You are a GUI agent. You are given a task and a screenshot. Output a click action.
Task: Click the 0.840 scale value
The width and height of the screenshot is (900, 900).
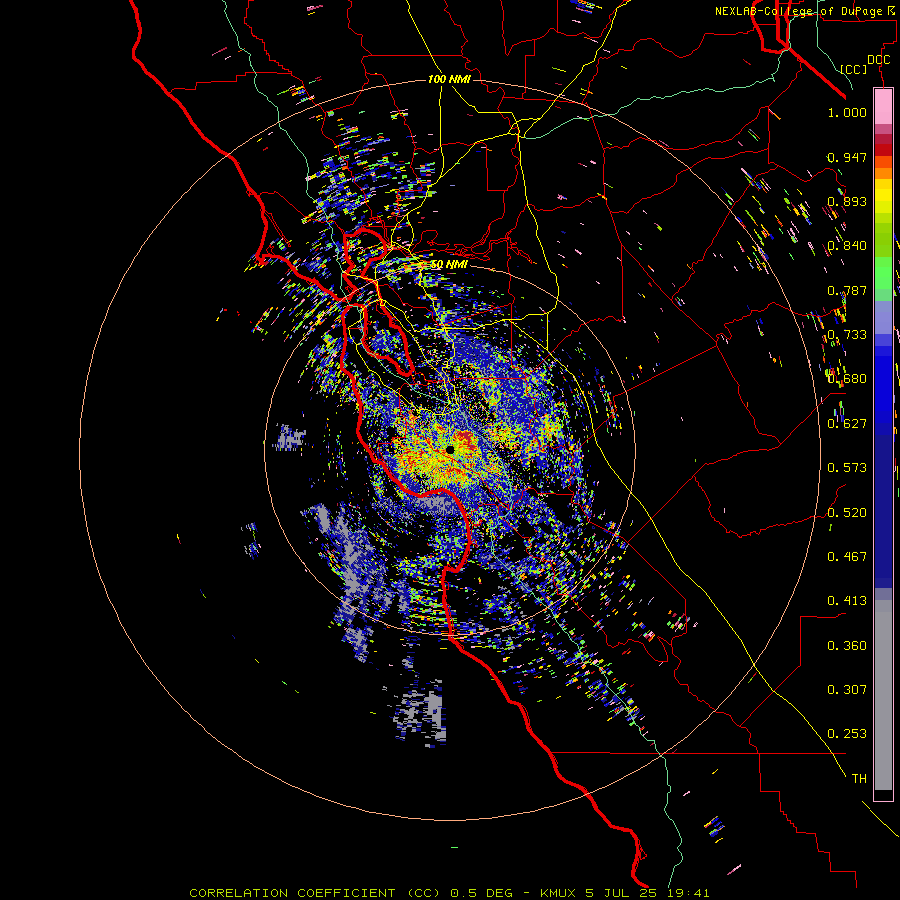coord(847,246)
